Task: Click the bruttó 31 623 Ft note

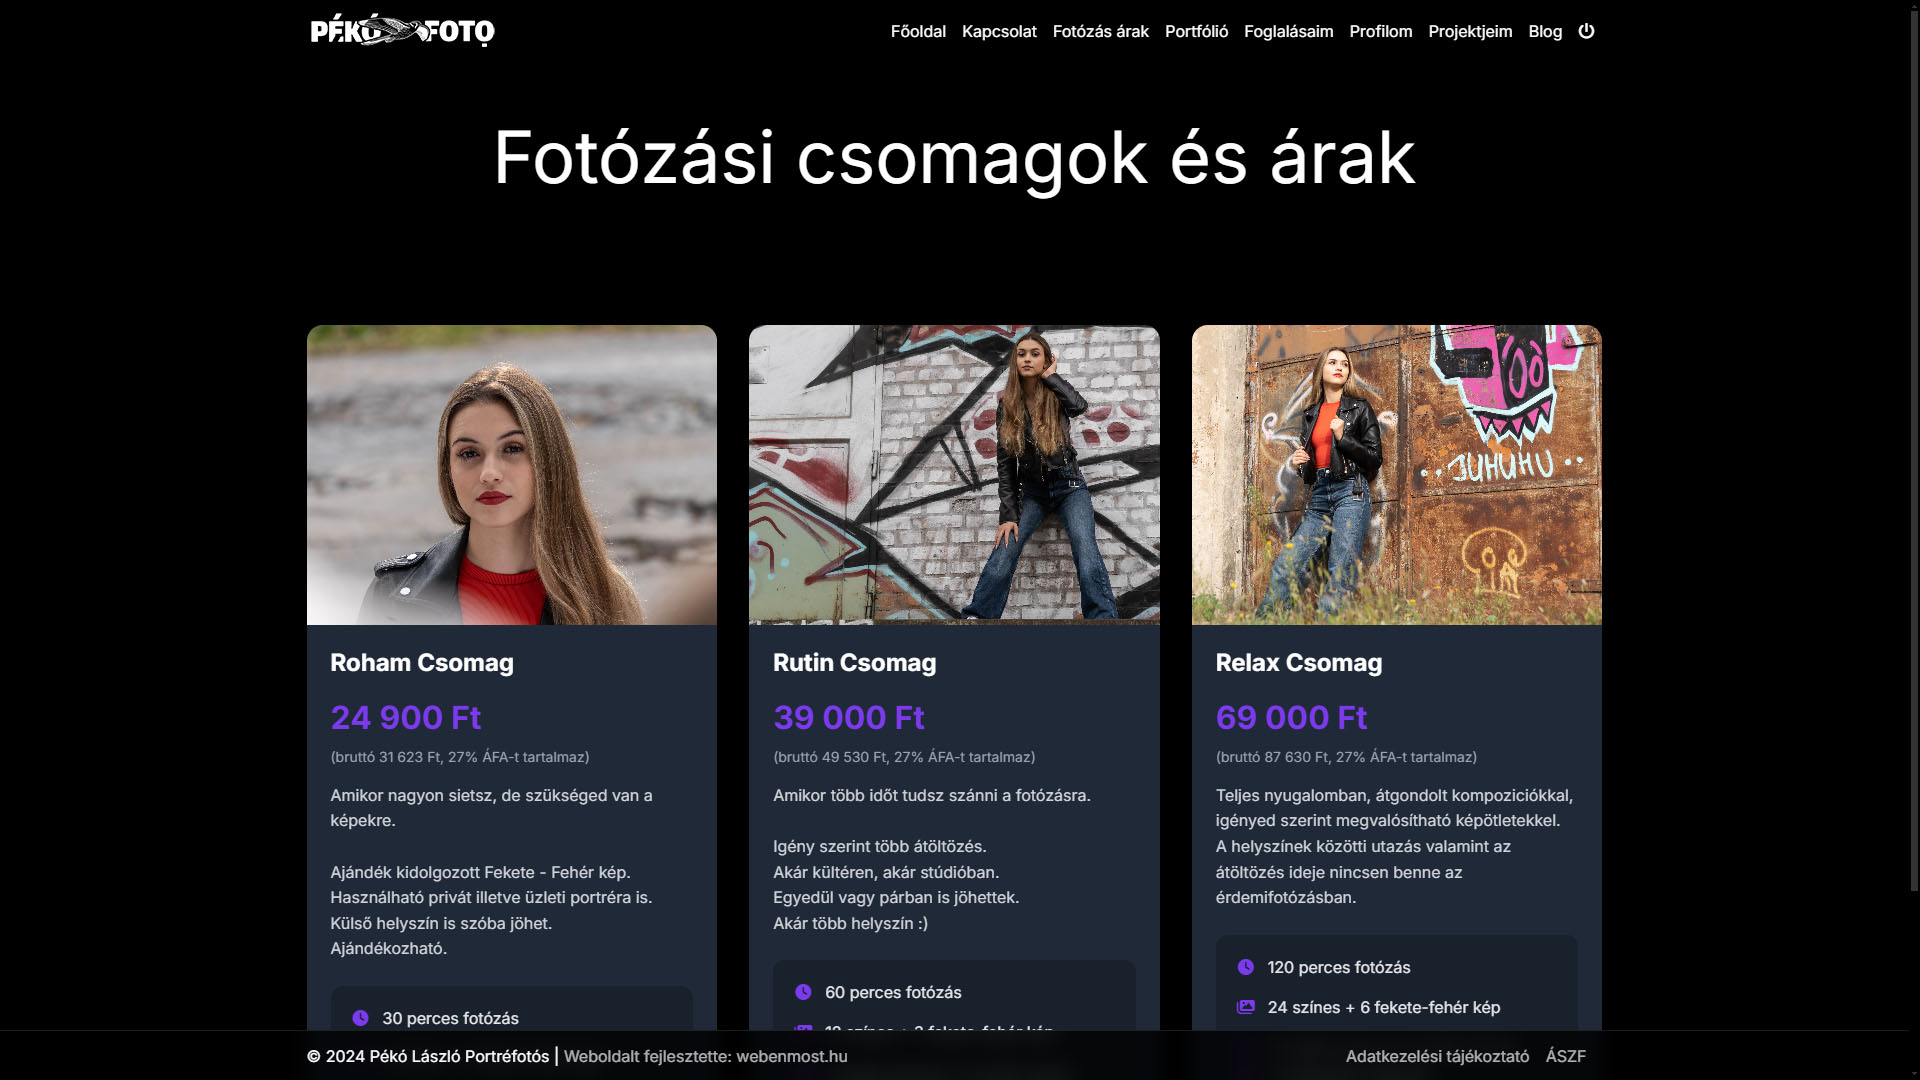Action: [x=460, y=757]
